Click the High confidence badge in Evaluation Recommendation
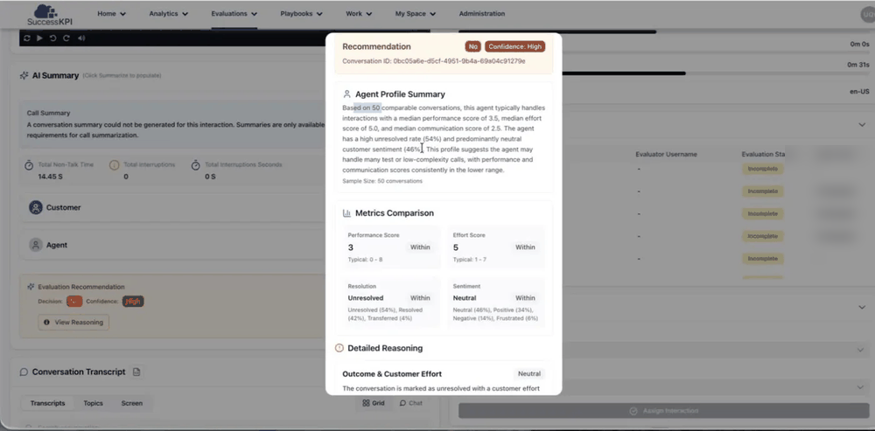875x431 pixels. click(133, 301)
